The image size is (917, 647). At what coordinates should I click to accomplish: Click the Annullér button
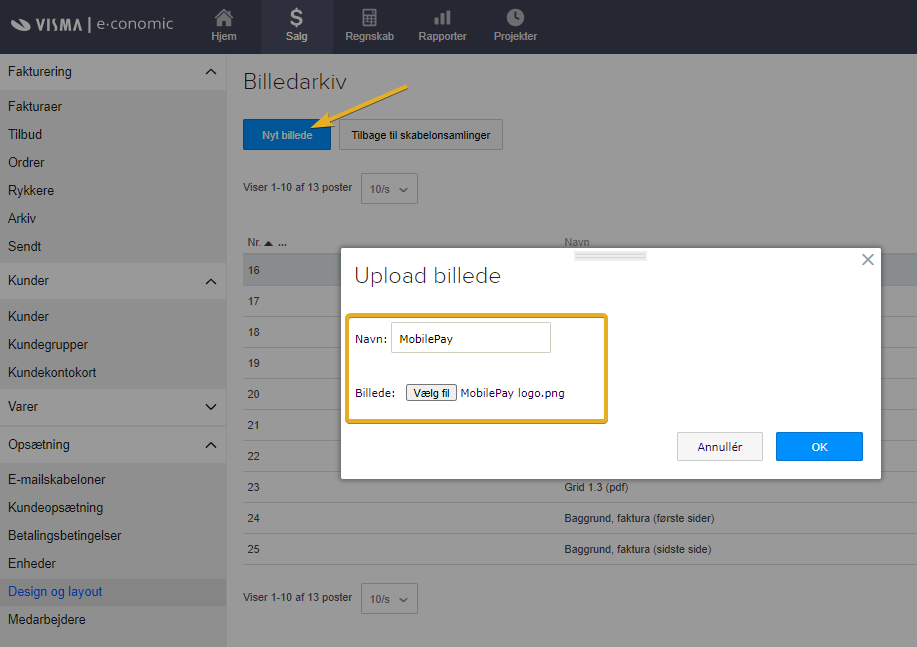pyautogui.click(x=719, y=447)
